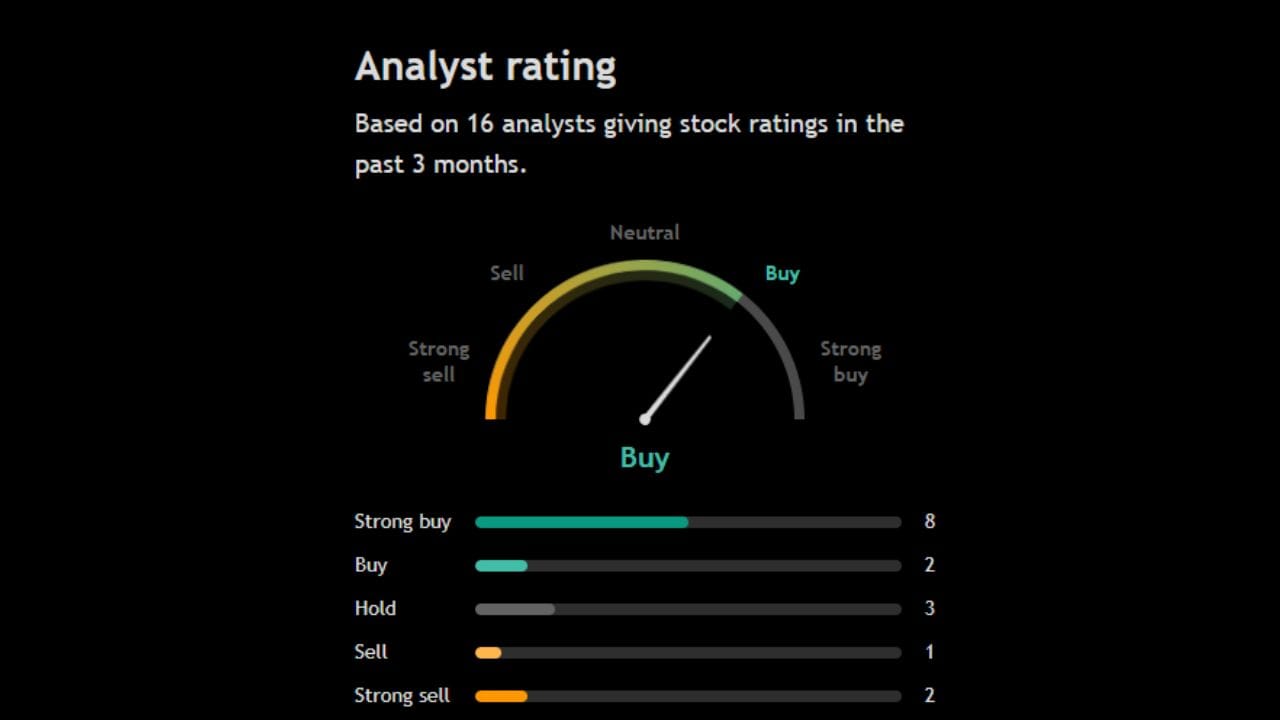The width and height of the screenshot is (1280, 720).
Task: Click the count 8 for Strong buy
Action: [929, 521]
